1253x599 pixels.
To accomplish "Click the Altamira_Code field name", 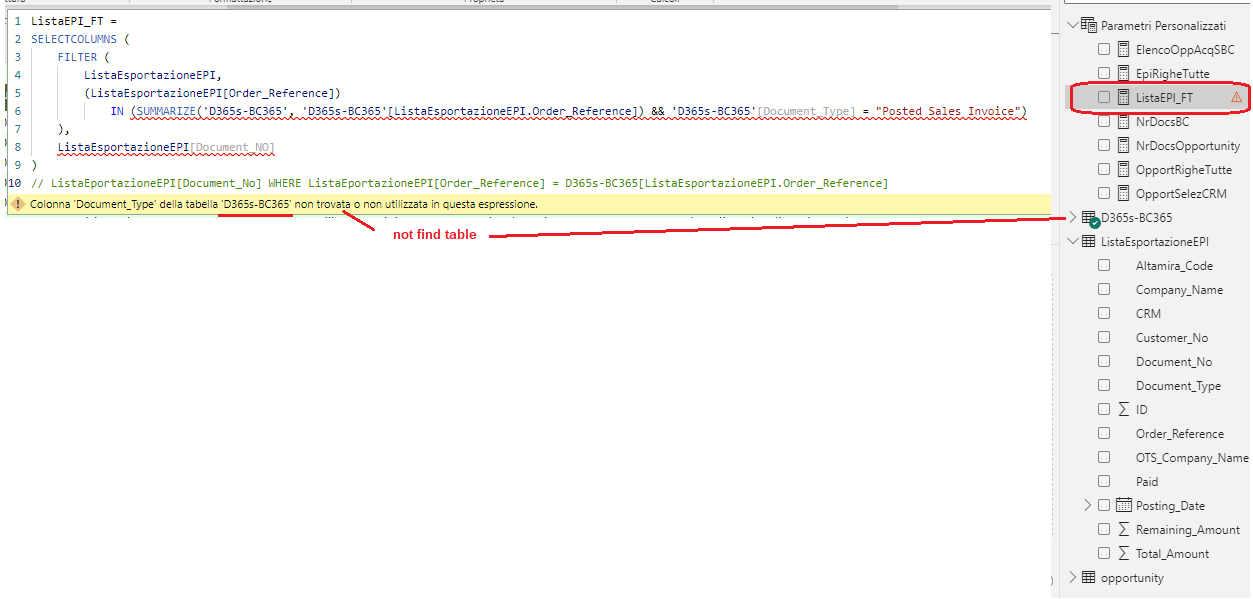I will pyautogui.click(x=1174, y=265).
